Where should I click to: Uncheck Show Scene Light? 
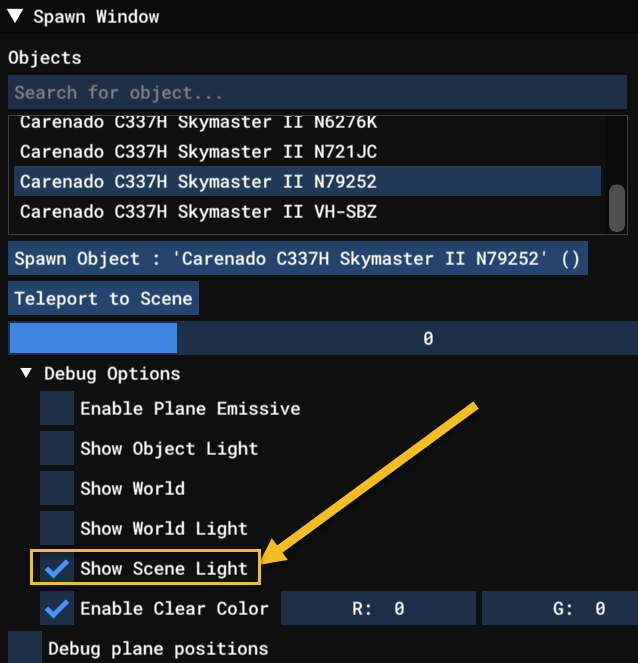57,569
